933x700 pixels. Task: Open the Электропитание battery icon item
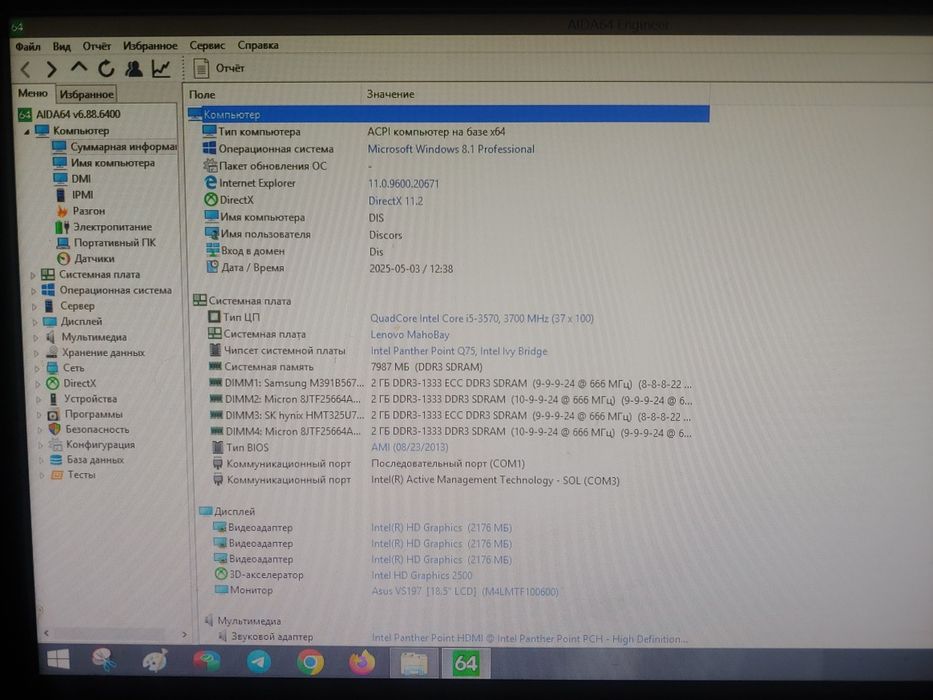pyautogui.click(x=62, y=227)
